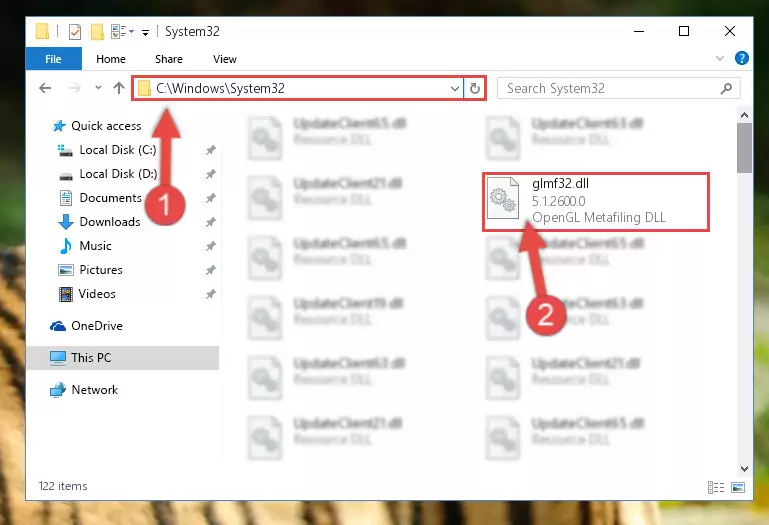
Task: Open the Share ribbon tab
Action: (169, 59)
